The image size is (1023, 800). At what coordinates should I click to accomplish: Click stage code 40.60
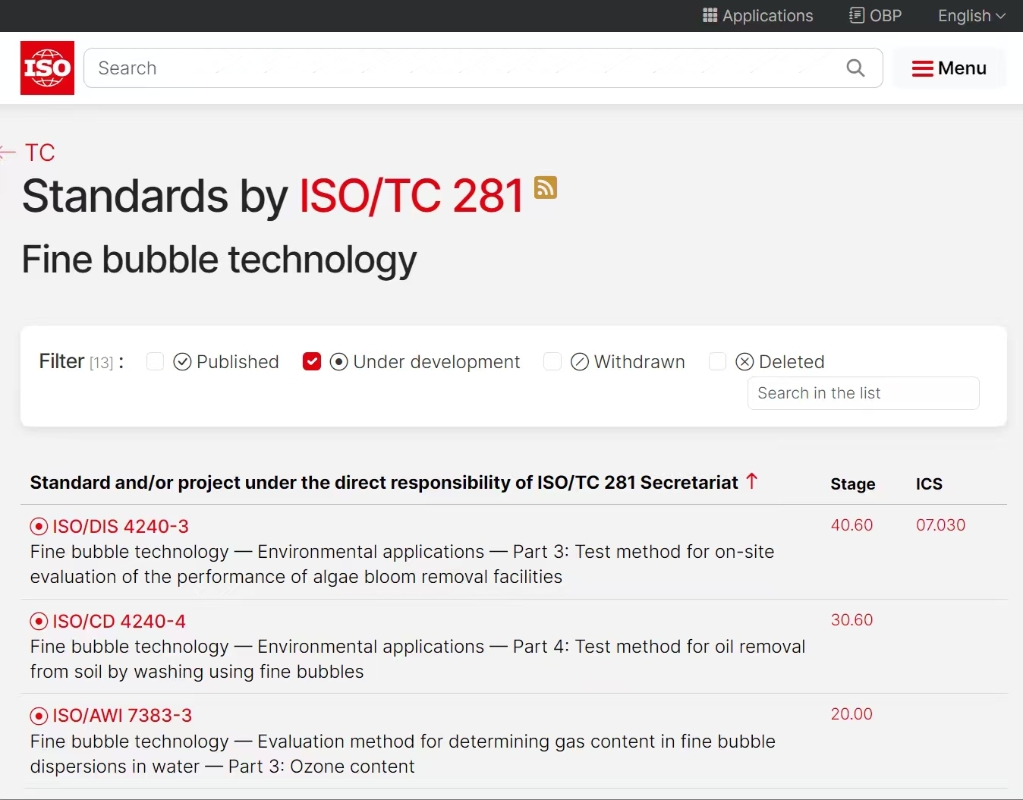851,525
